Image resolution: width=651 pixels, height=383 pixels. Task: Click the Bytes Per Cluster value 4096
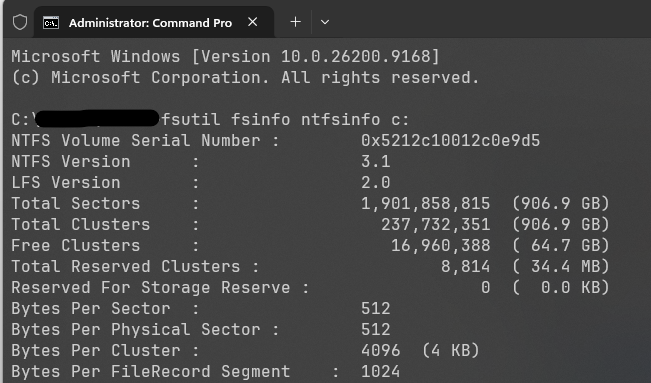pos(380,351)
